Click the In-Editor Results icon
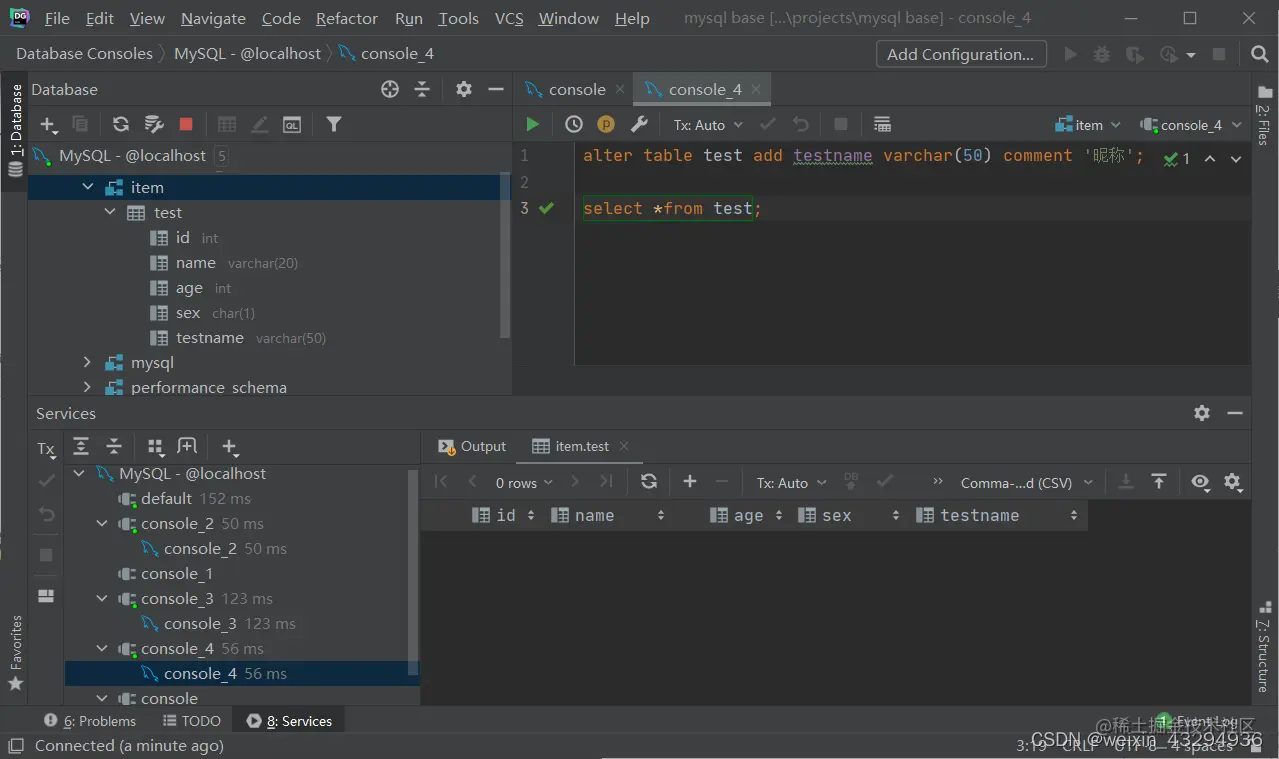The height and width of the screenshot is (759, 1279). (882, 124)
